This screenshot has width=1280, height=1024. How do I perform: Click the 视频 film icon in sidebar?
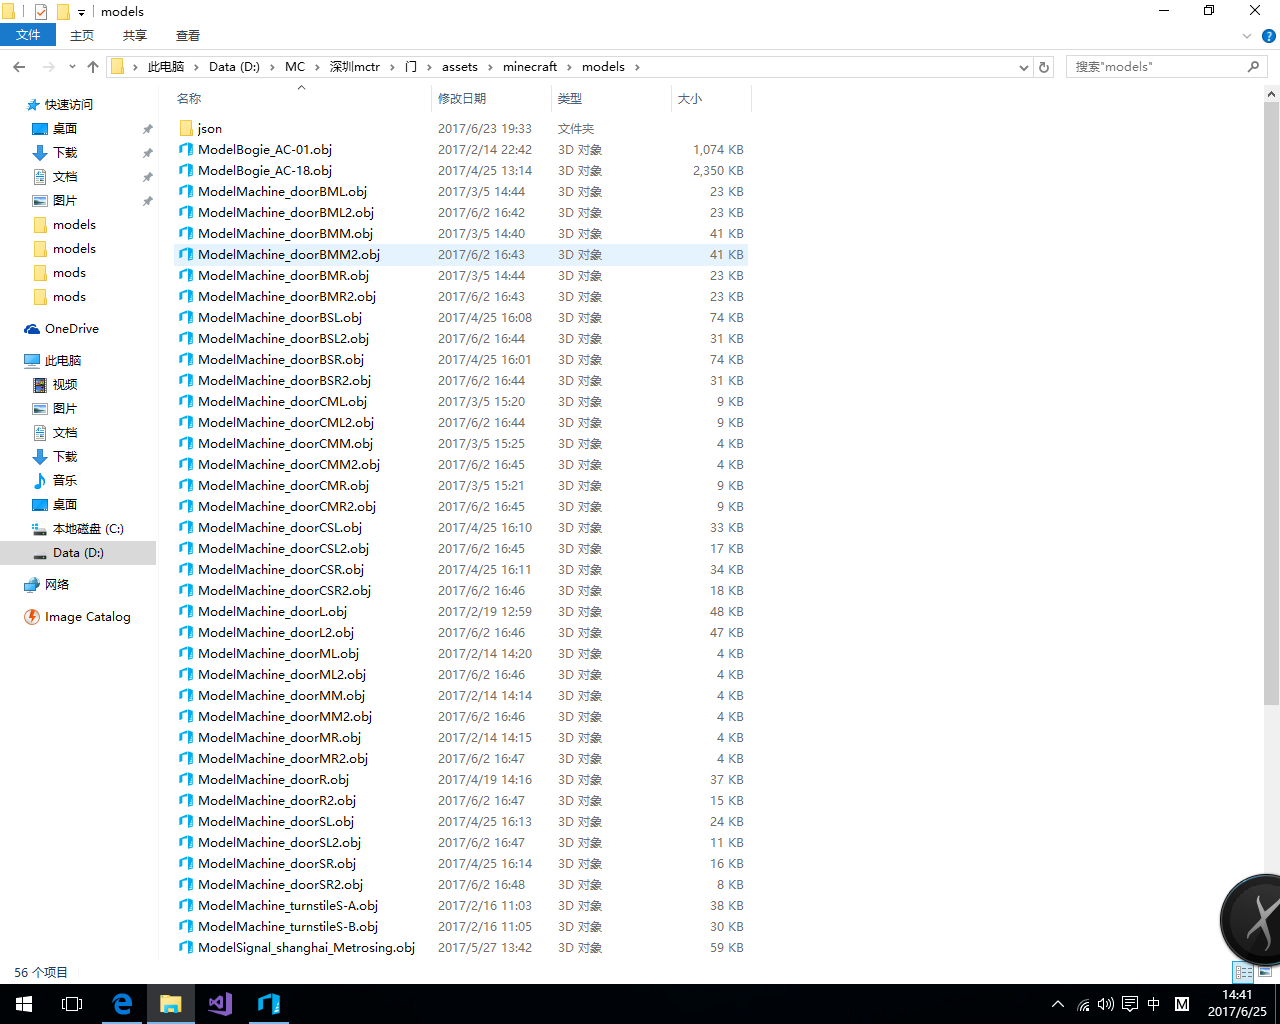[40, 385]
